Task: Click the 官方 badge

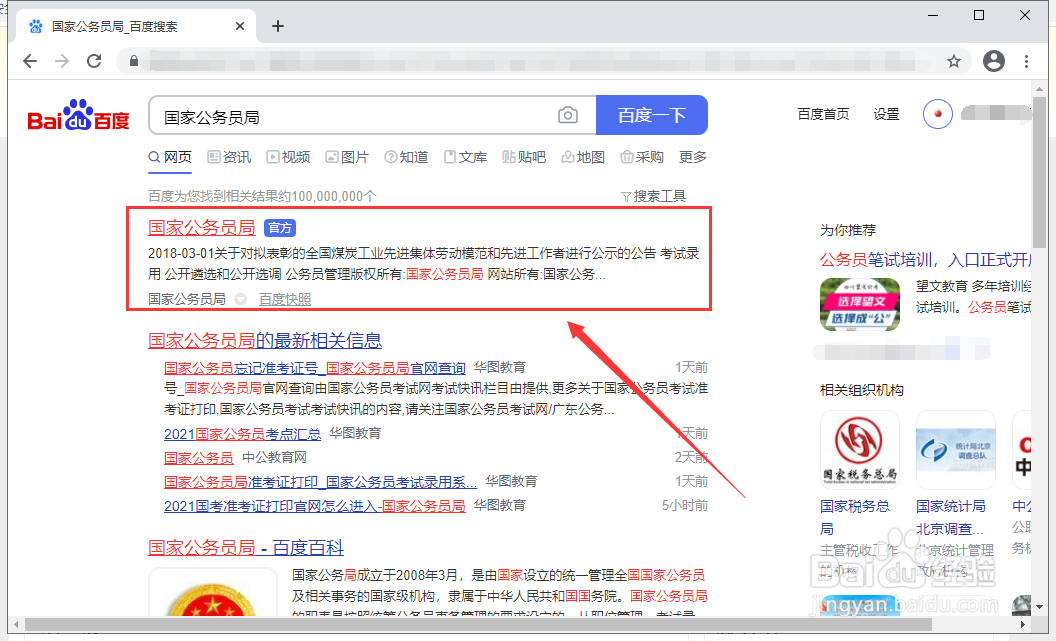Action: [280, 228]
